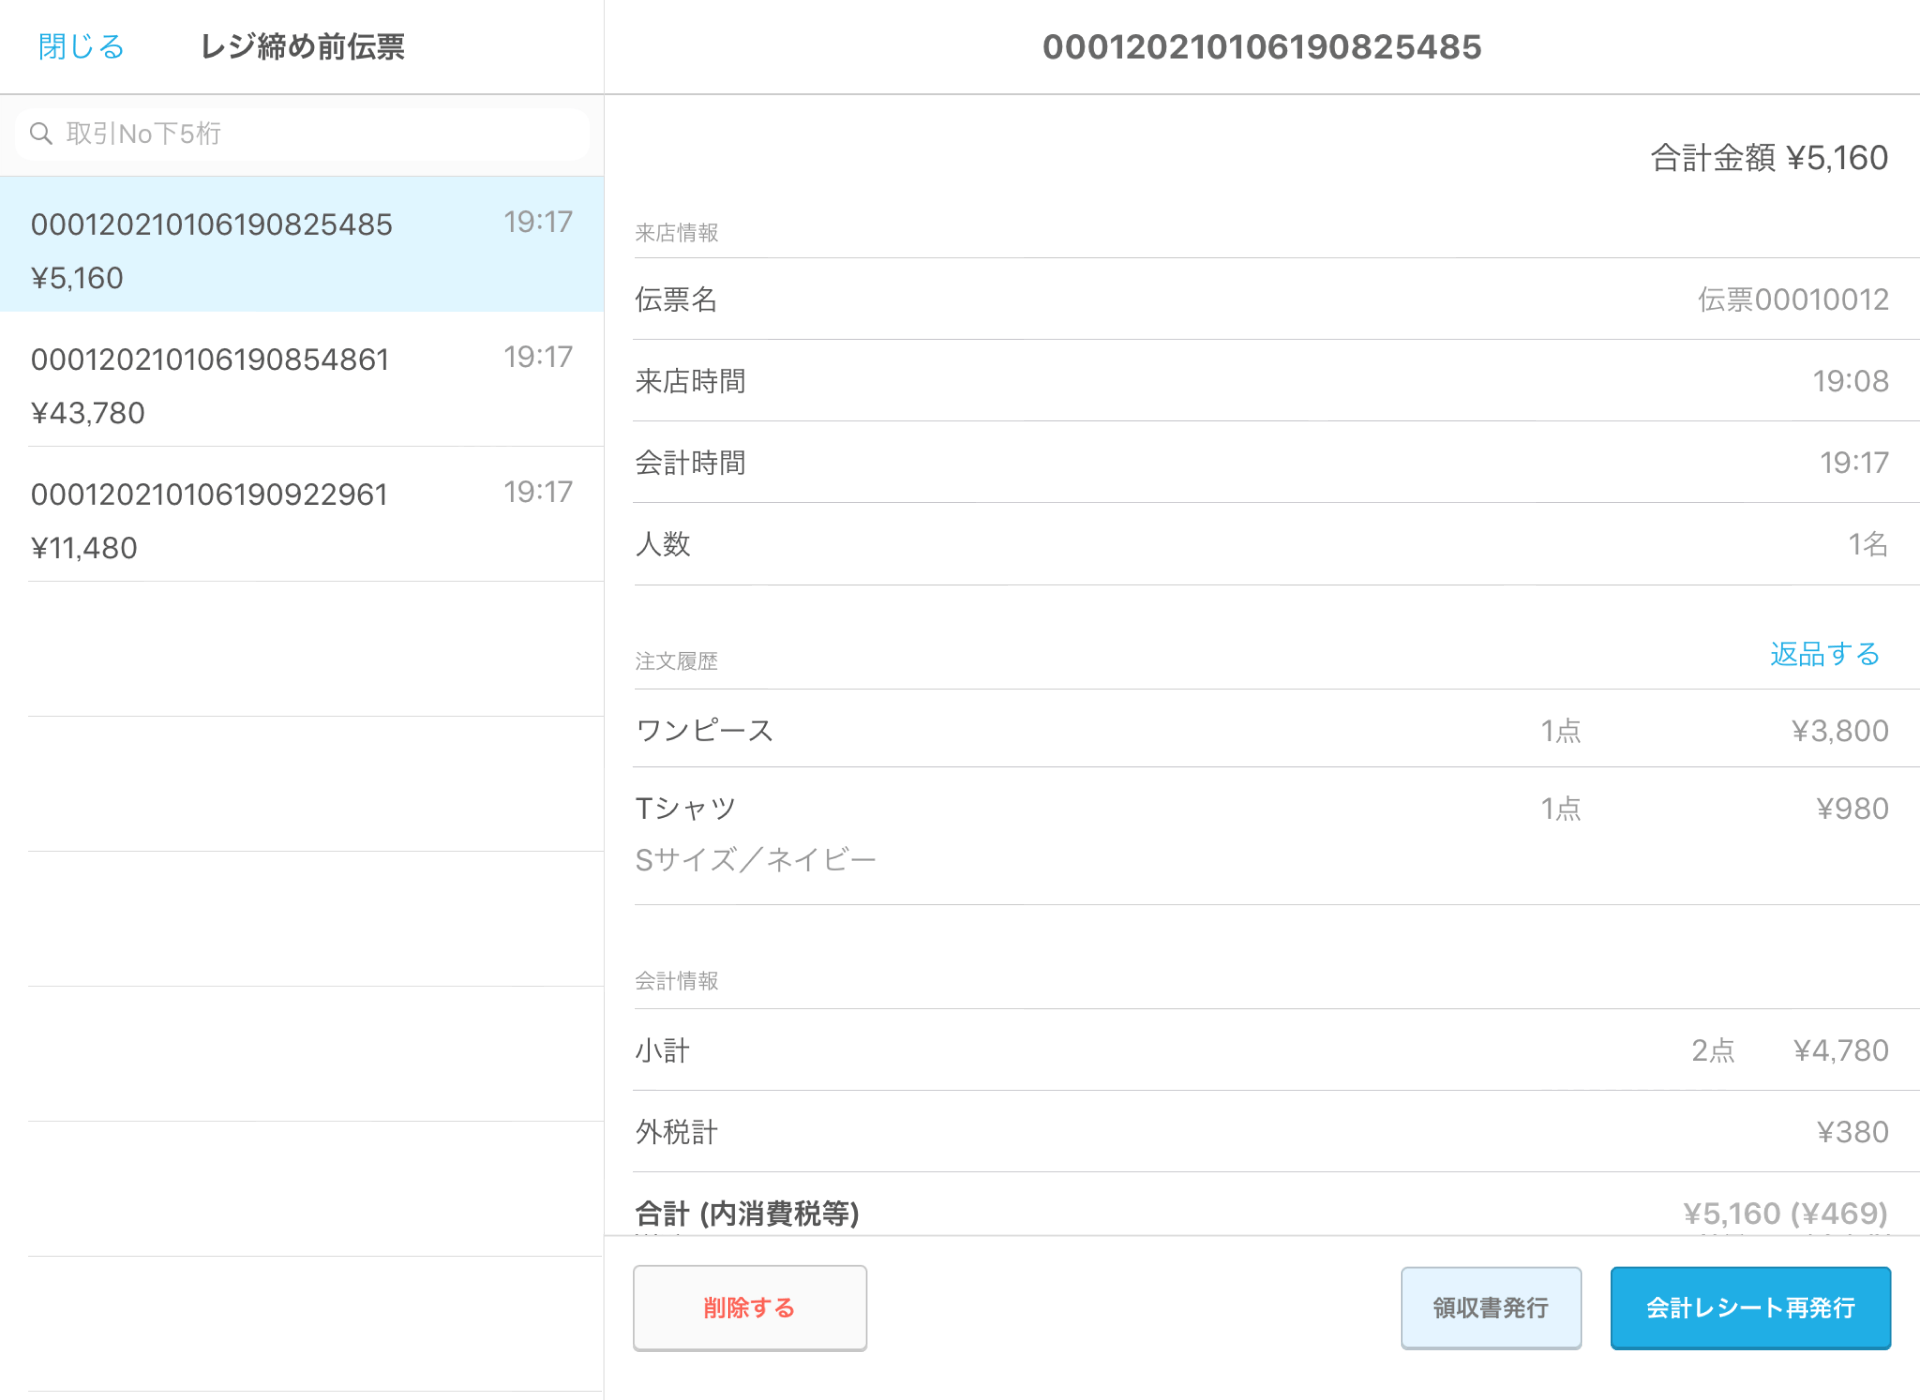Click the magnifying glass search icon
Screen dimensions: 1920x1400
(x=41, y=133)
